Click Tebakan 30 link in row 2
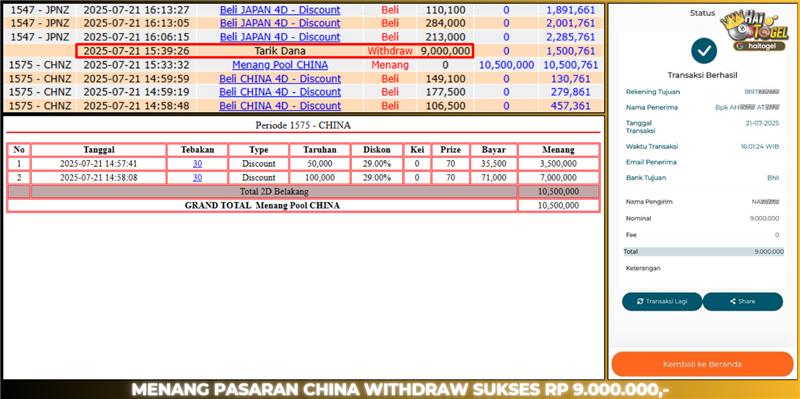The height and width of the screenshot is (399, 800). click(x=197, y=178)
